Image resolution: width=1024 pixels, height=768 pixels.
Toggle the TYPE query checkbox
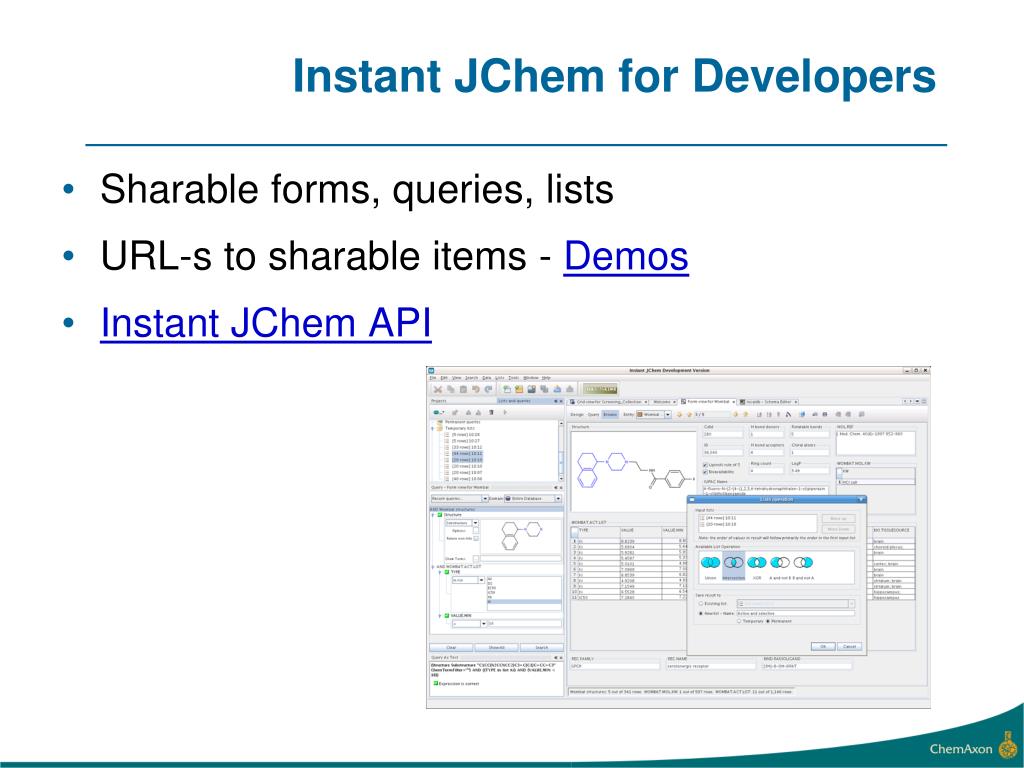point(447,572)
